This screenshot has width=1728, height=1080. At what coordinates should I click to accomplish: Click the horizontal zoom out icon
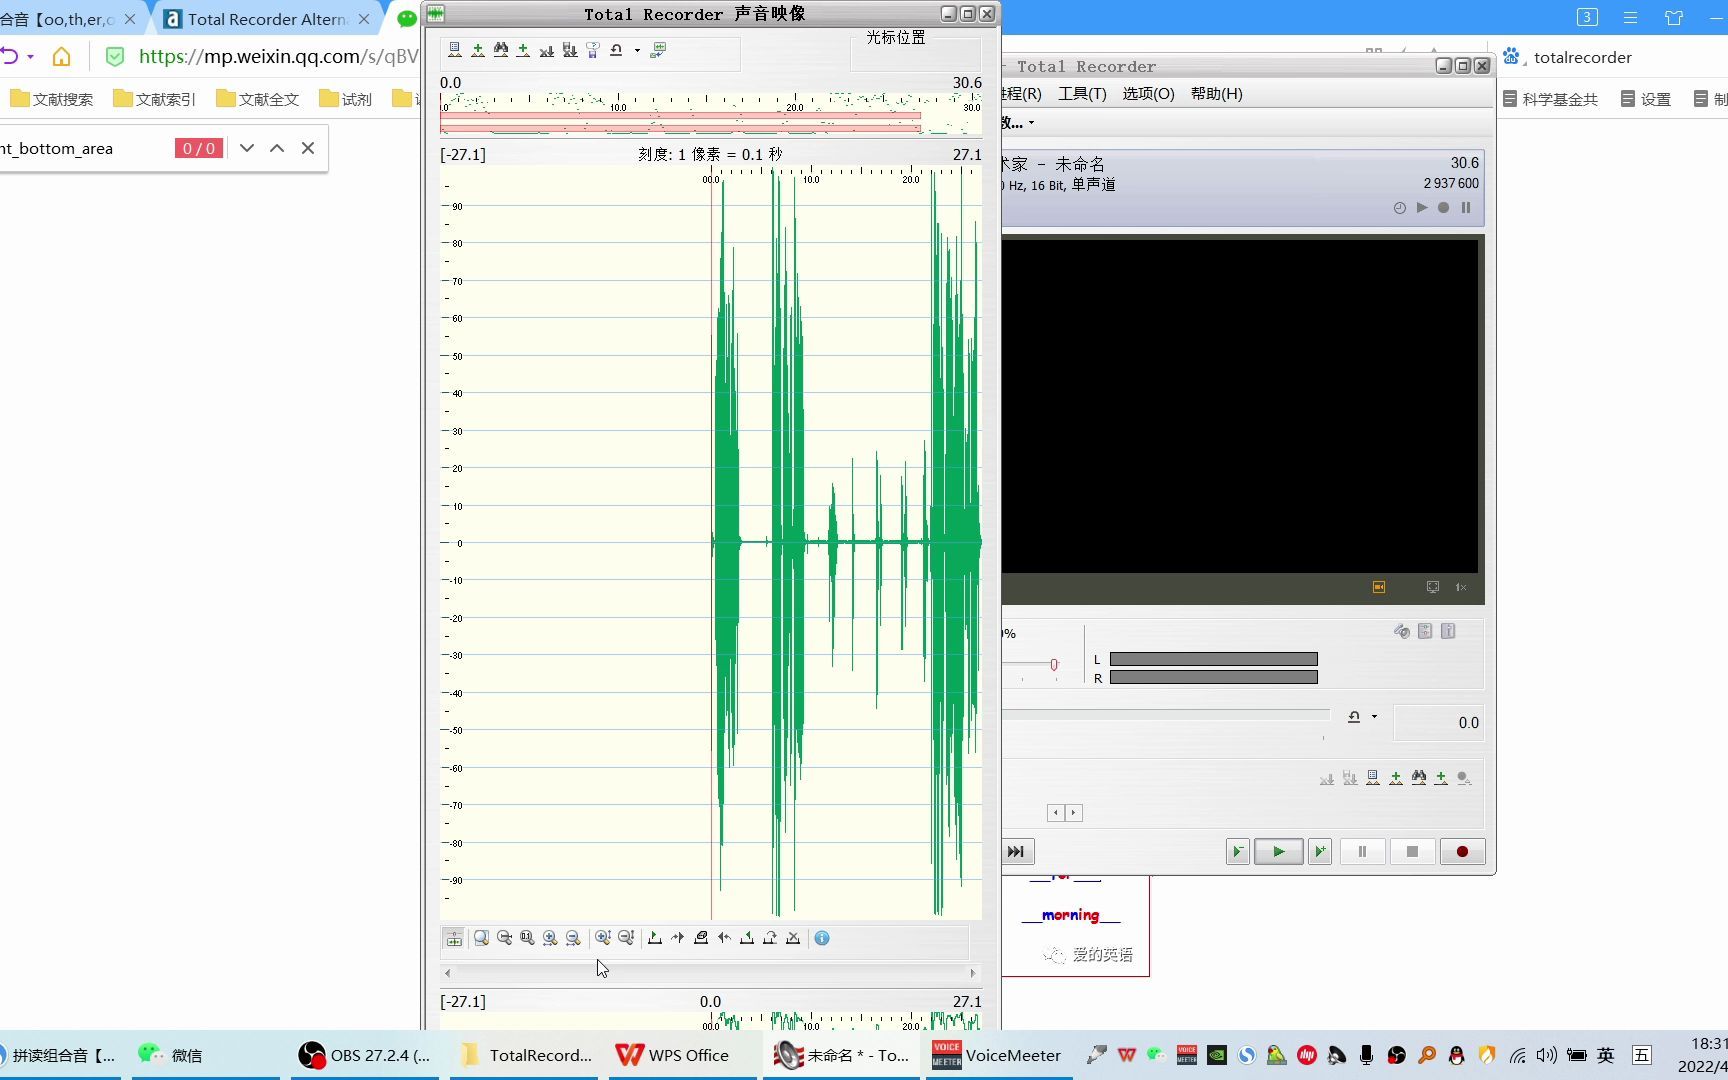[574, 938]
